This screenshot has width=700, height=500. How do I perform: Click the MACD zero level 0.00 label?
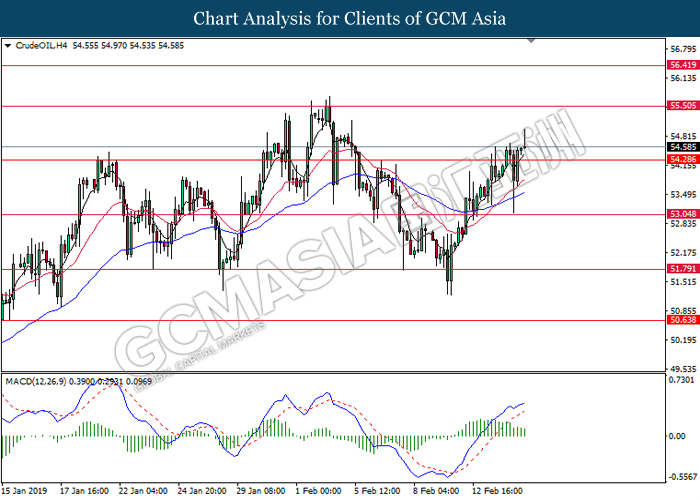[677, 436]
